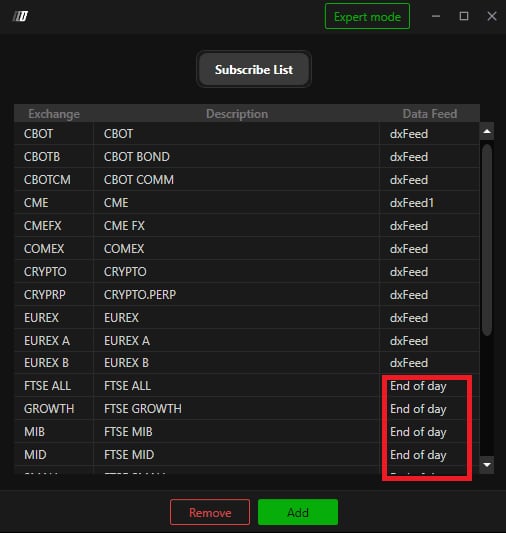
Task: Click the app logo icon in title bar
Action: pos(20,16)
